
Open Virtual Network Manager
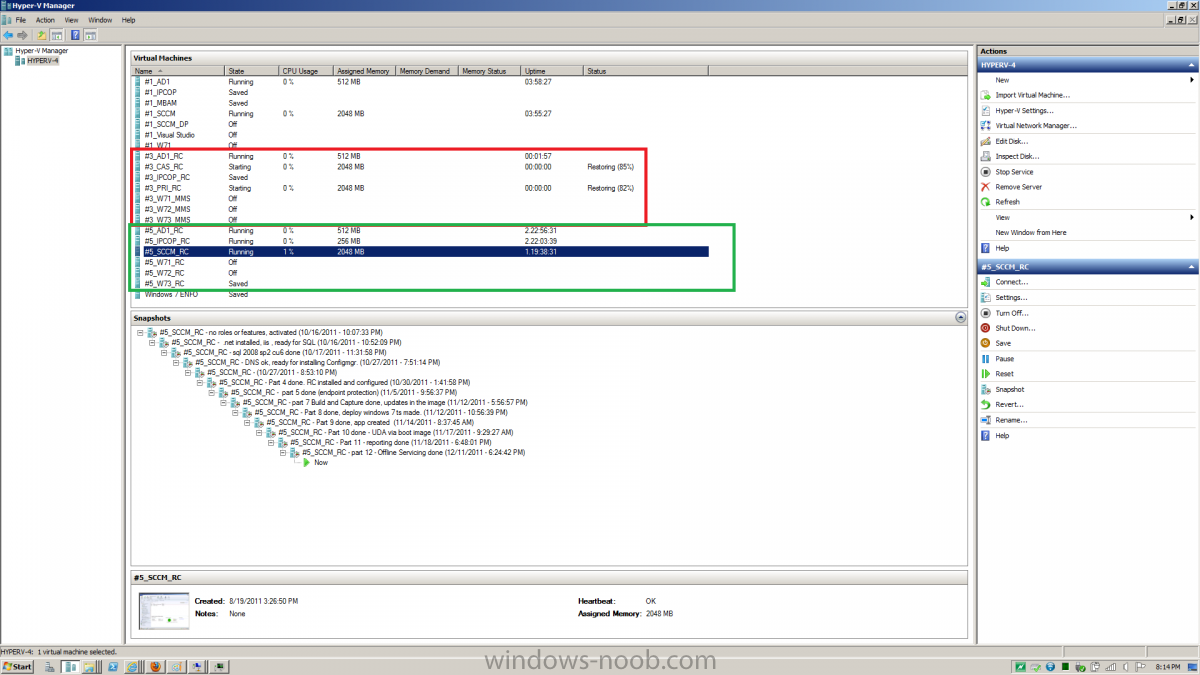[x=1036, y=126]
